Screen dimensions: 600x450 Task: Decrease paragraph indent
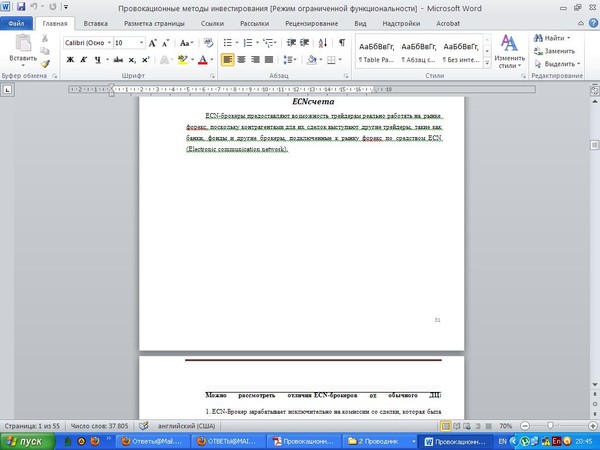(291, 43)
